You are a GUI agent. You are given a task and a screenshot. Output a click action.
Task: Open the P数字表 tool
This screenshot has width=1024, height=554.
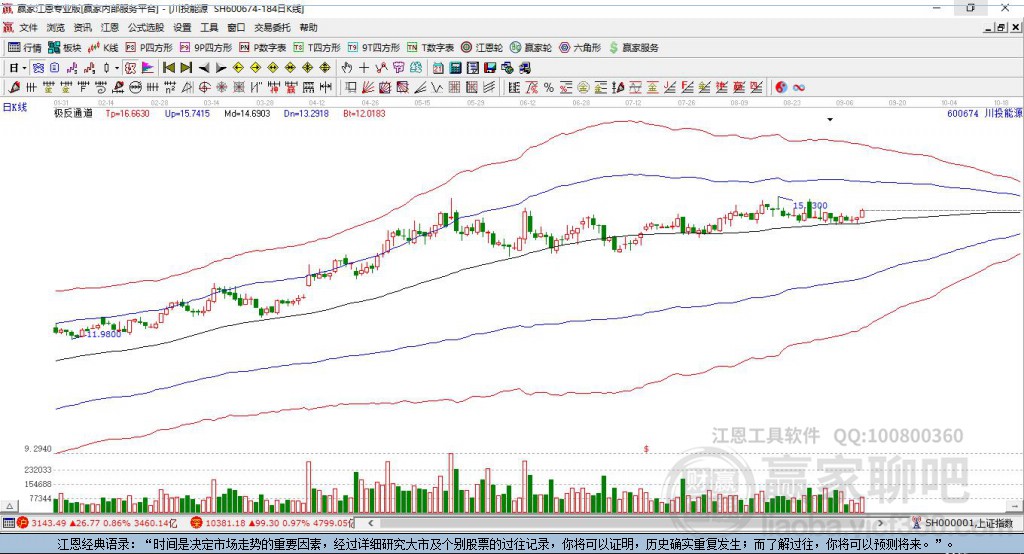click(x=262, y=48)
